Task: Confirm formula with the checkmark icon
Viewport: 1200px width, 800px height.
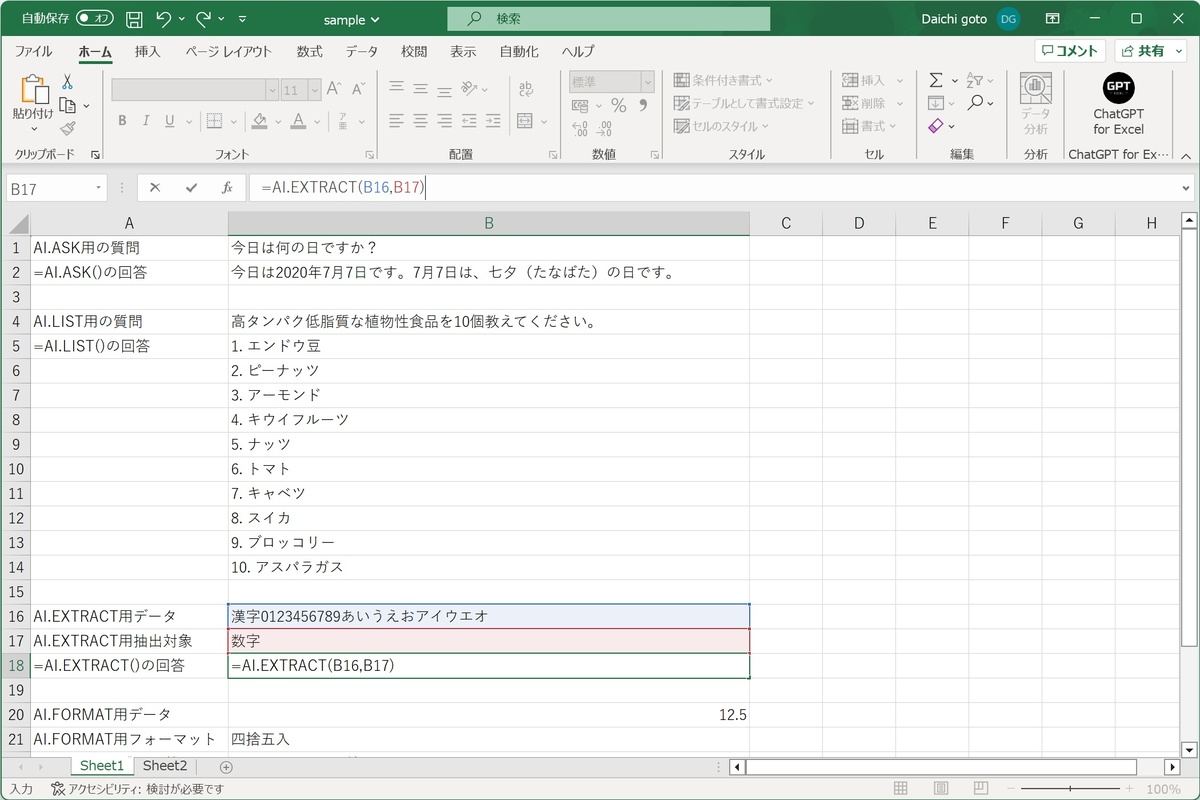Action: point(191,187)
